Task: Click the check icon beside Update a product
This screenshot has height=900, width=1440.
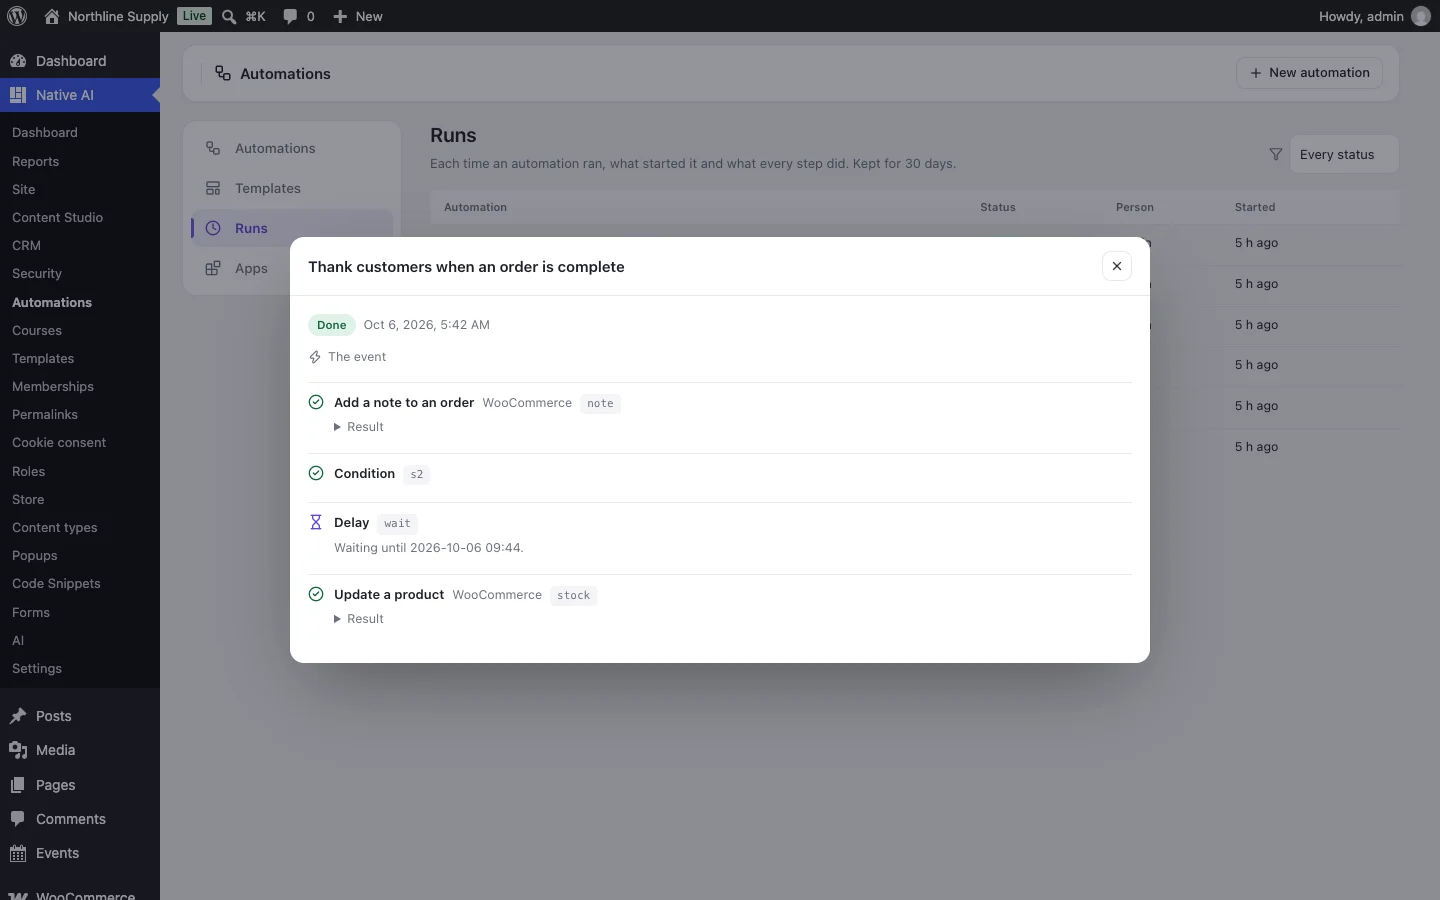Action: (x=316, y=594)
